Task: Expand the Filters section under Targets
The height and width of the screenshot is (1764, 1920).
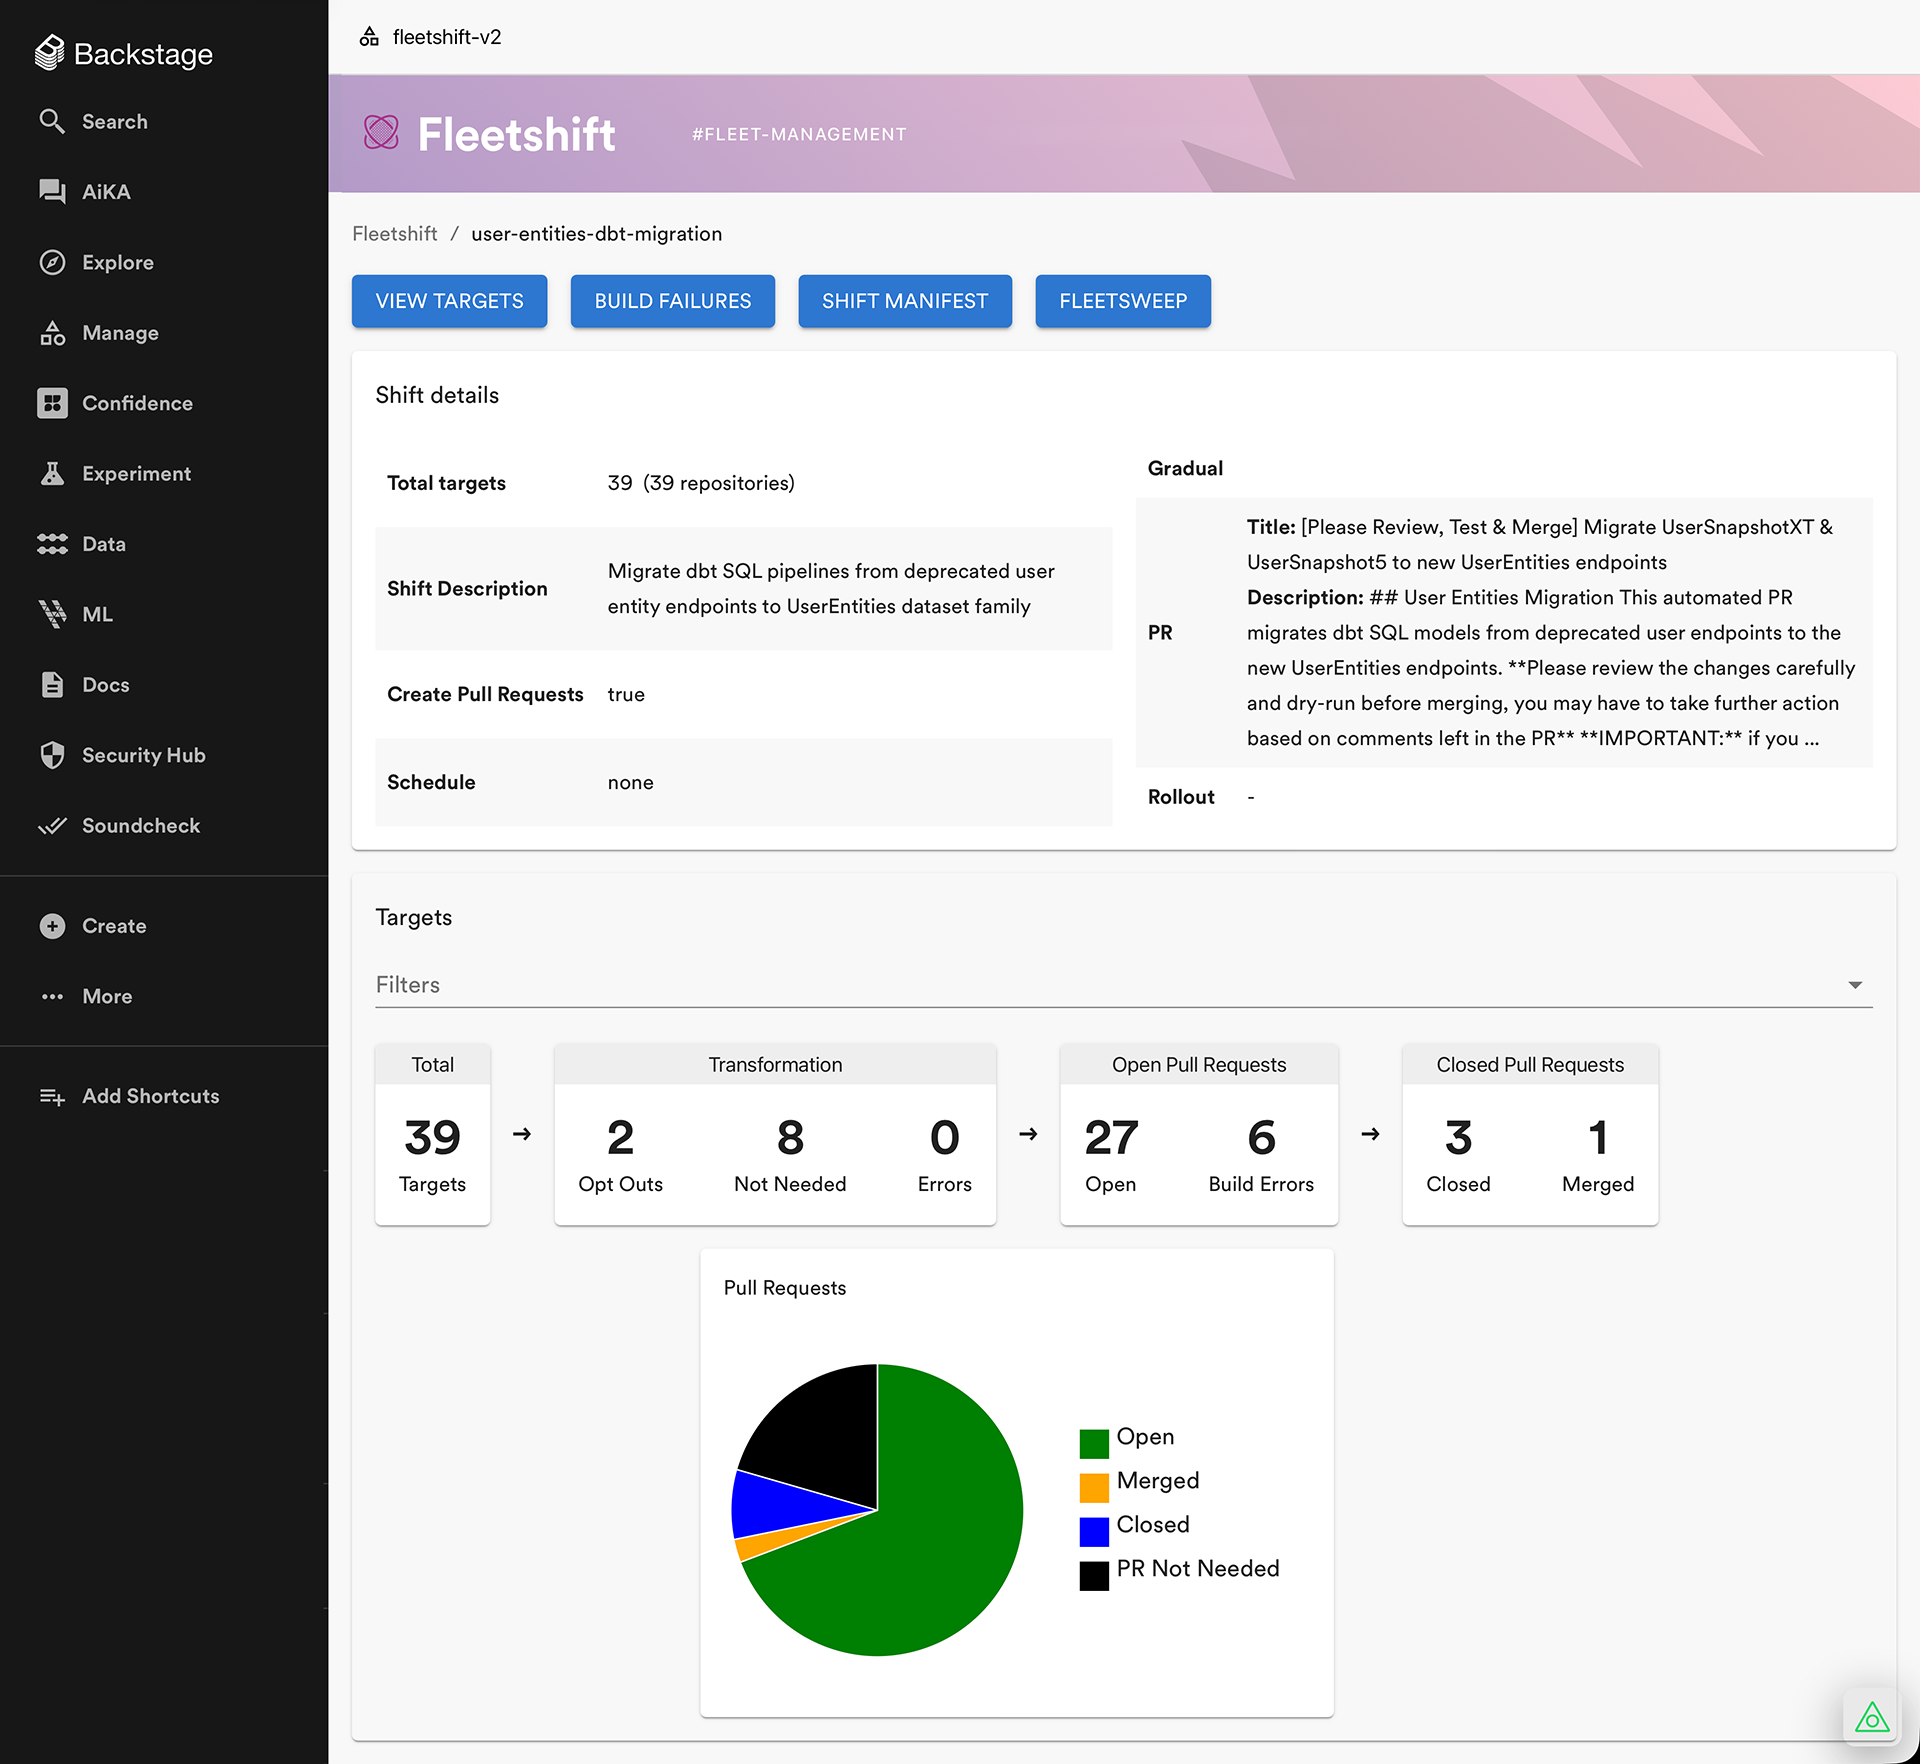Action: (x=1855, y=984)
